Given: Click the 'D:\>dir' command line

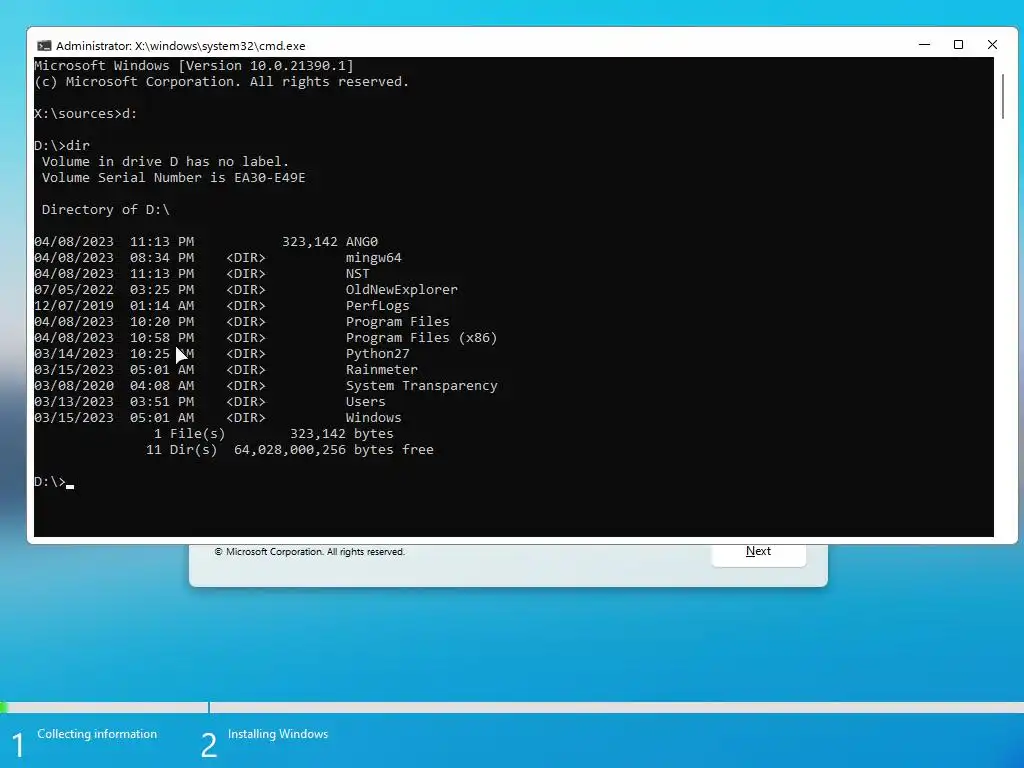Looking at the screenshot, I should [62, 146].
